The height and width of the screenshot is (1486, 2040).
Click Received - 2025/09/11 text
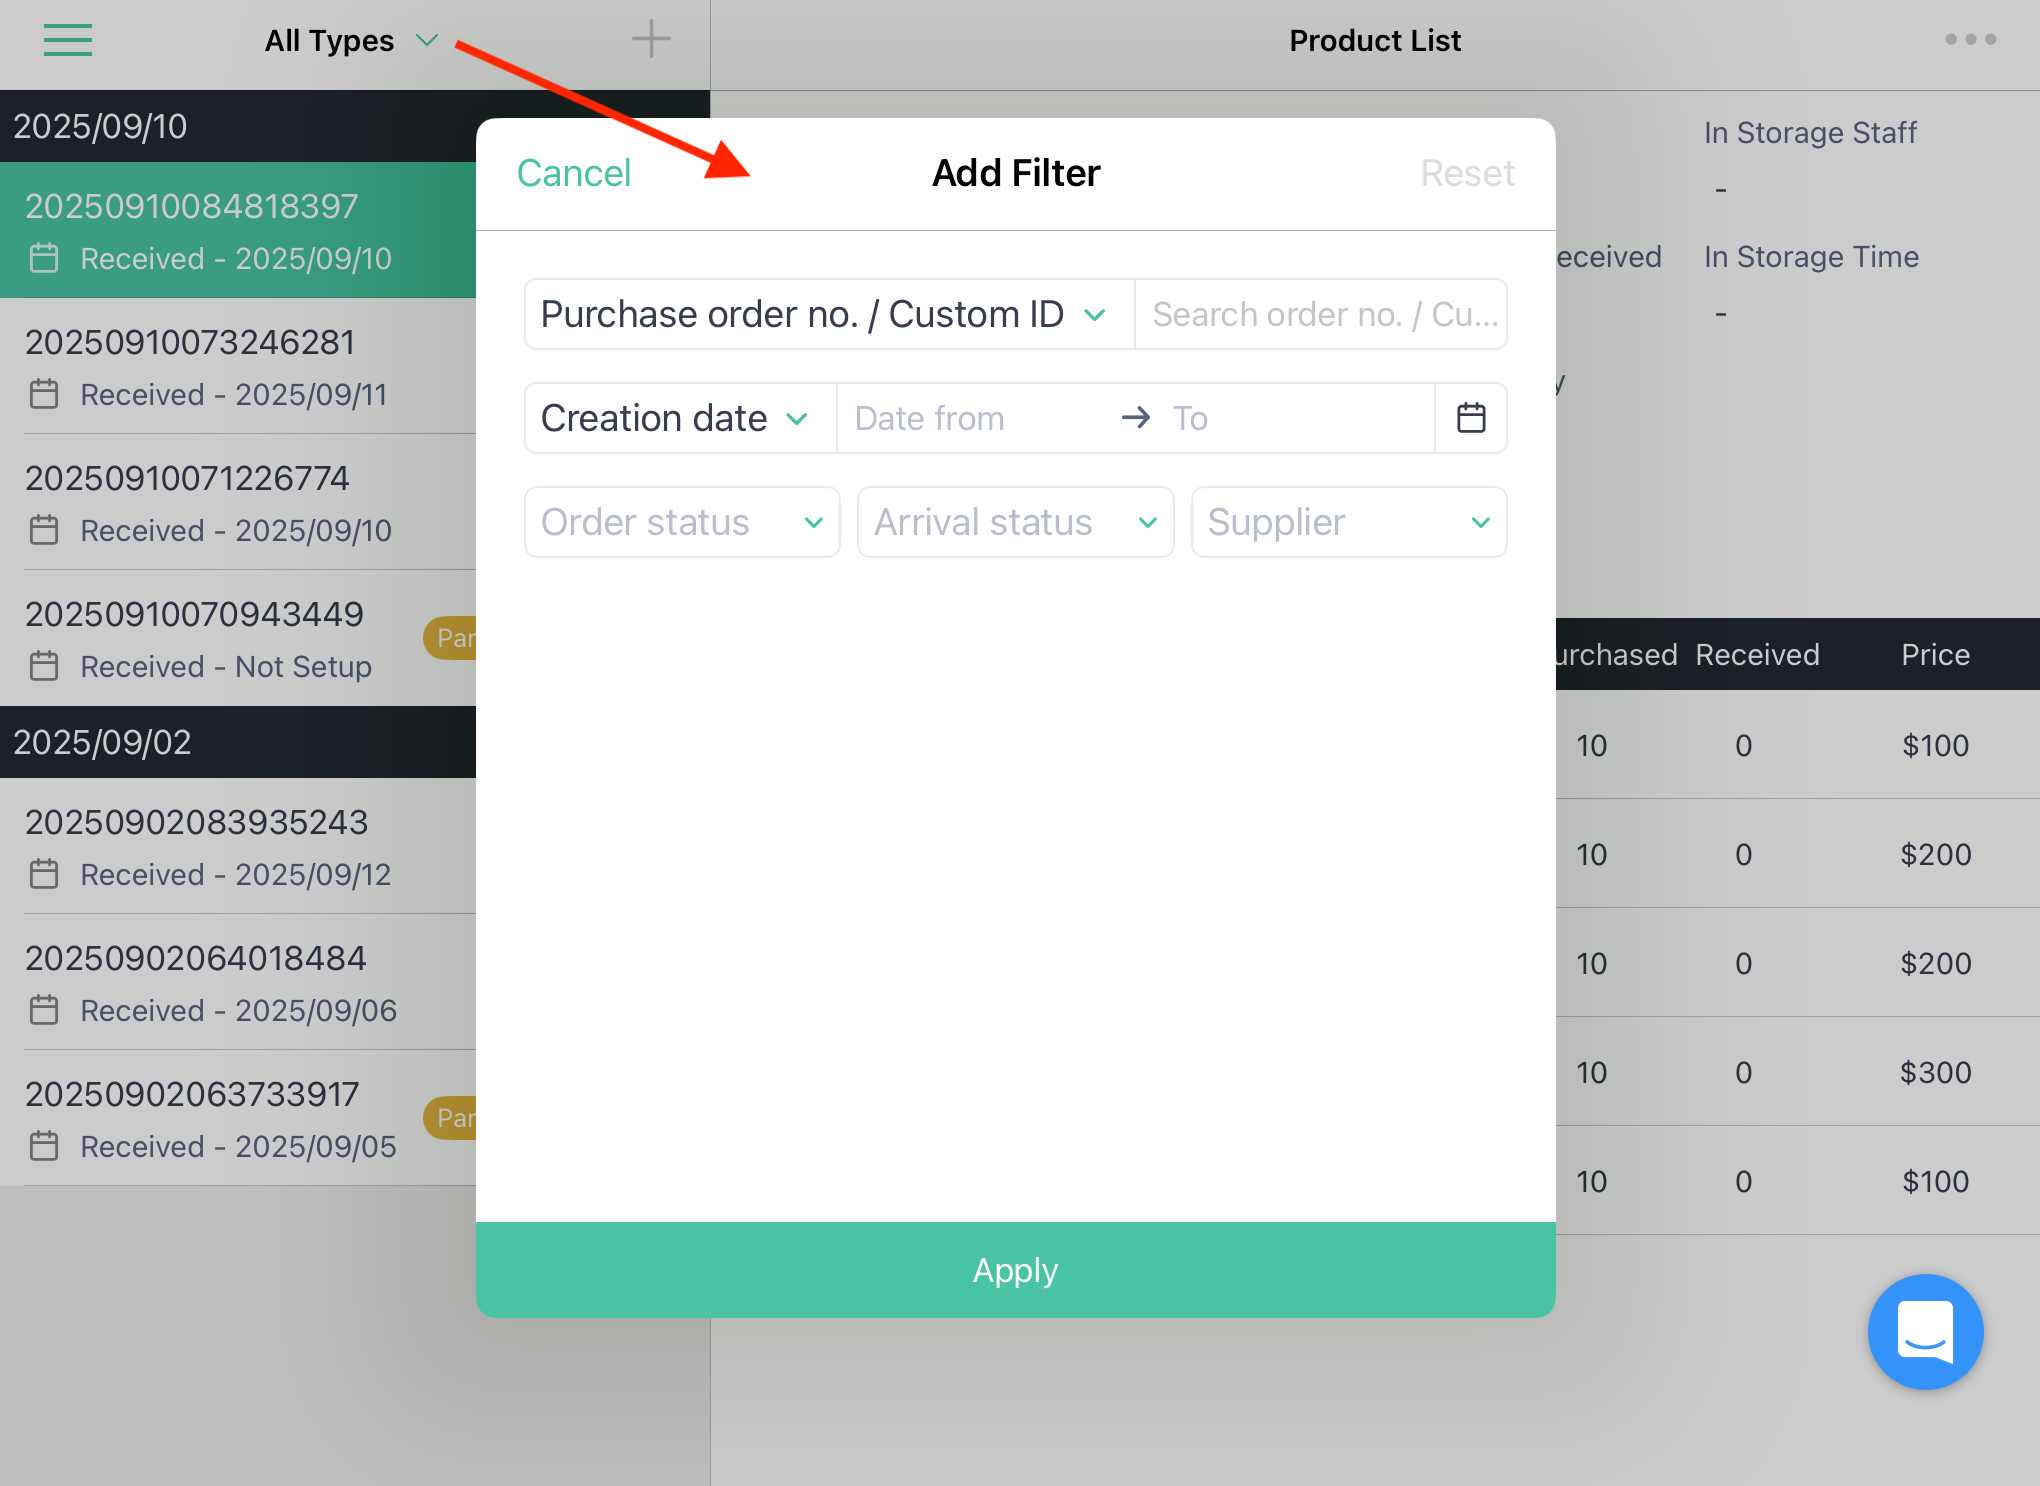[234, 394]
